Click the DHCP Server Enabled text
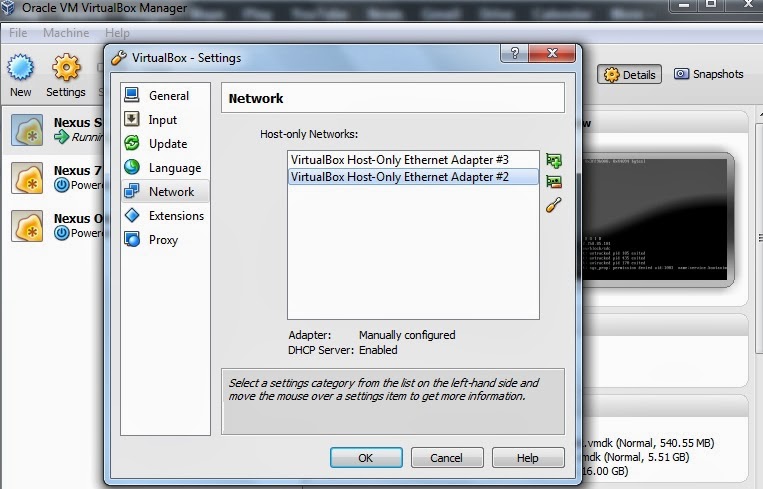763x489 pixels. [x=343, y=350]
